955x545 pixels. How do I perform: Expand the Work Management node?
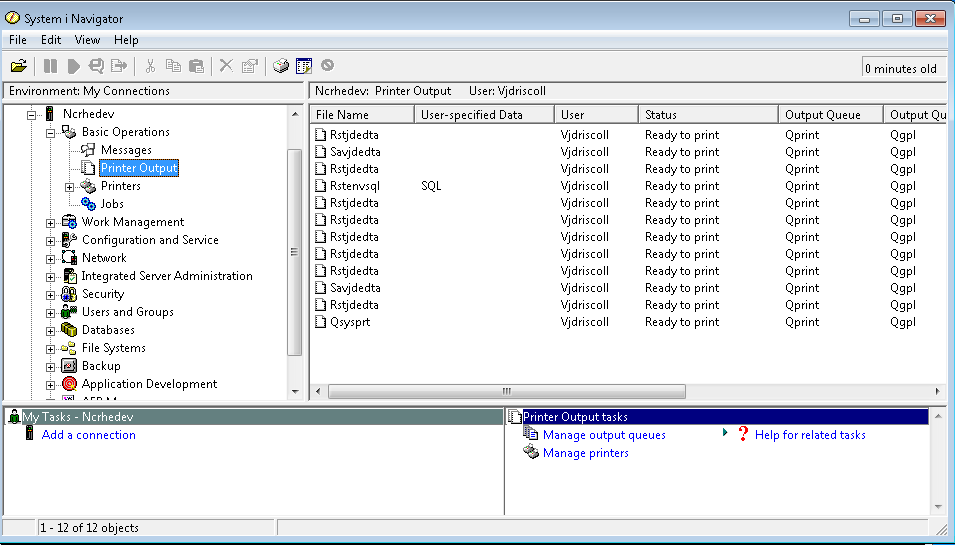(x=51, y=223)
